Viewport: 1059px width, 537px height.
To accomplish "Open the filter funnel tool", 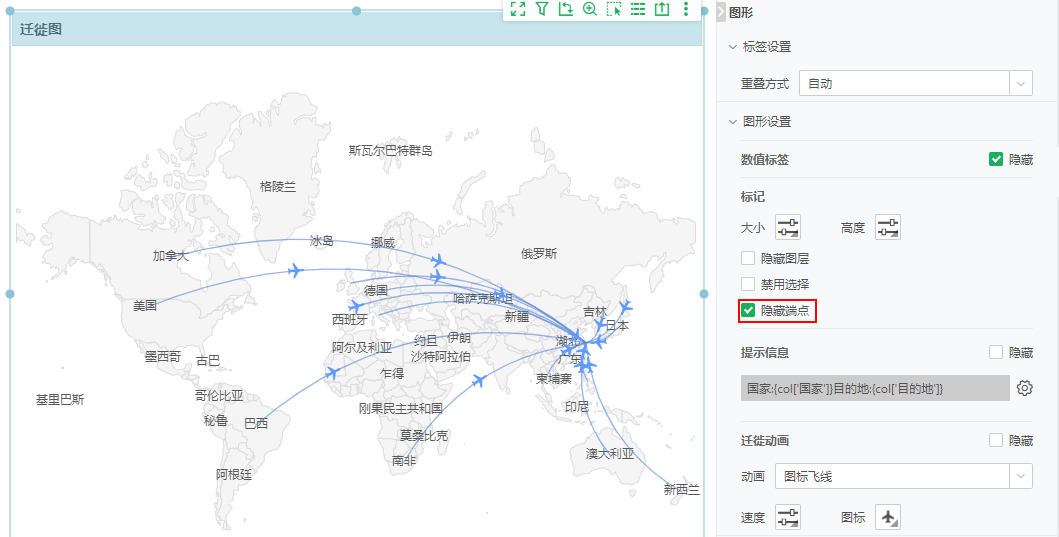I will tap(541, 9).
